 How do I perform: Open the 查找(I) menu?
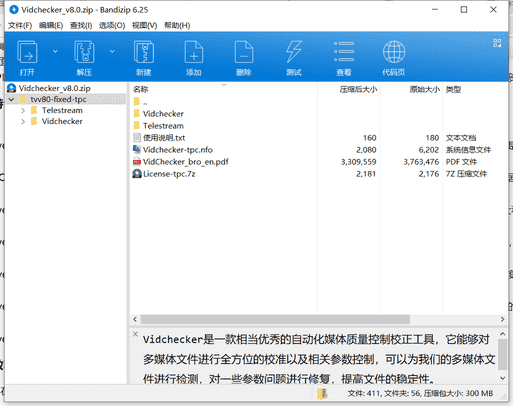(81, 25)
